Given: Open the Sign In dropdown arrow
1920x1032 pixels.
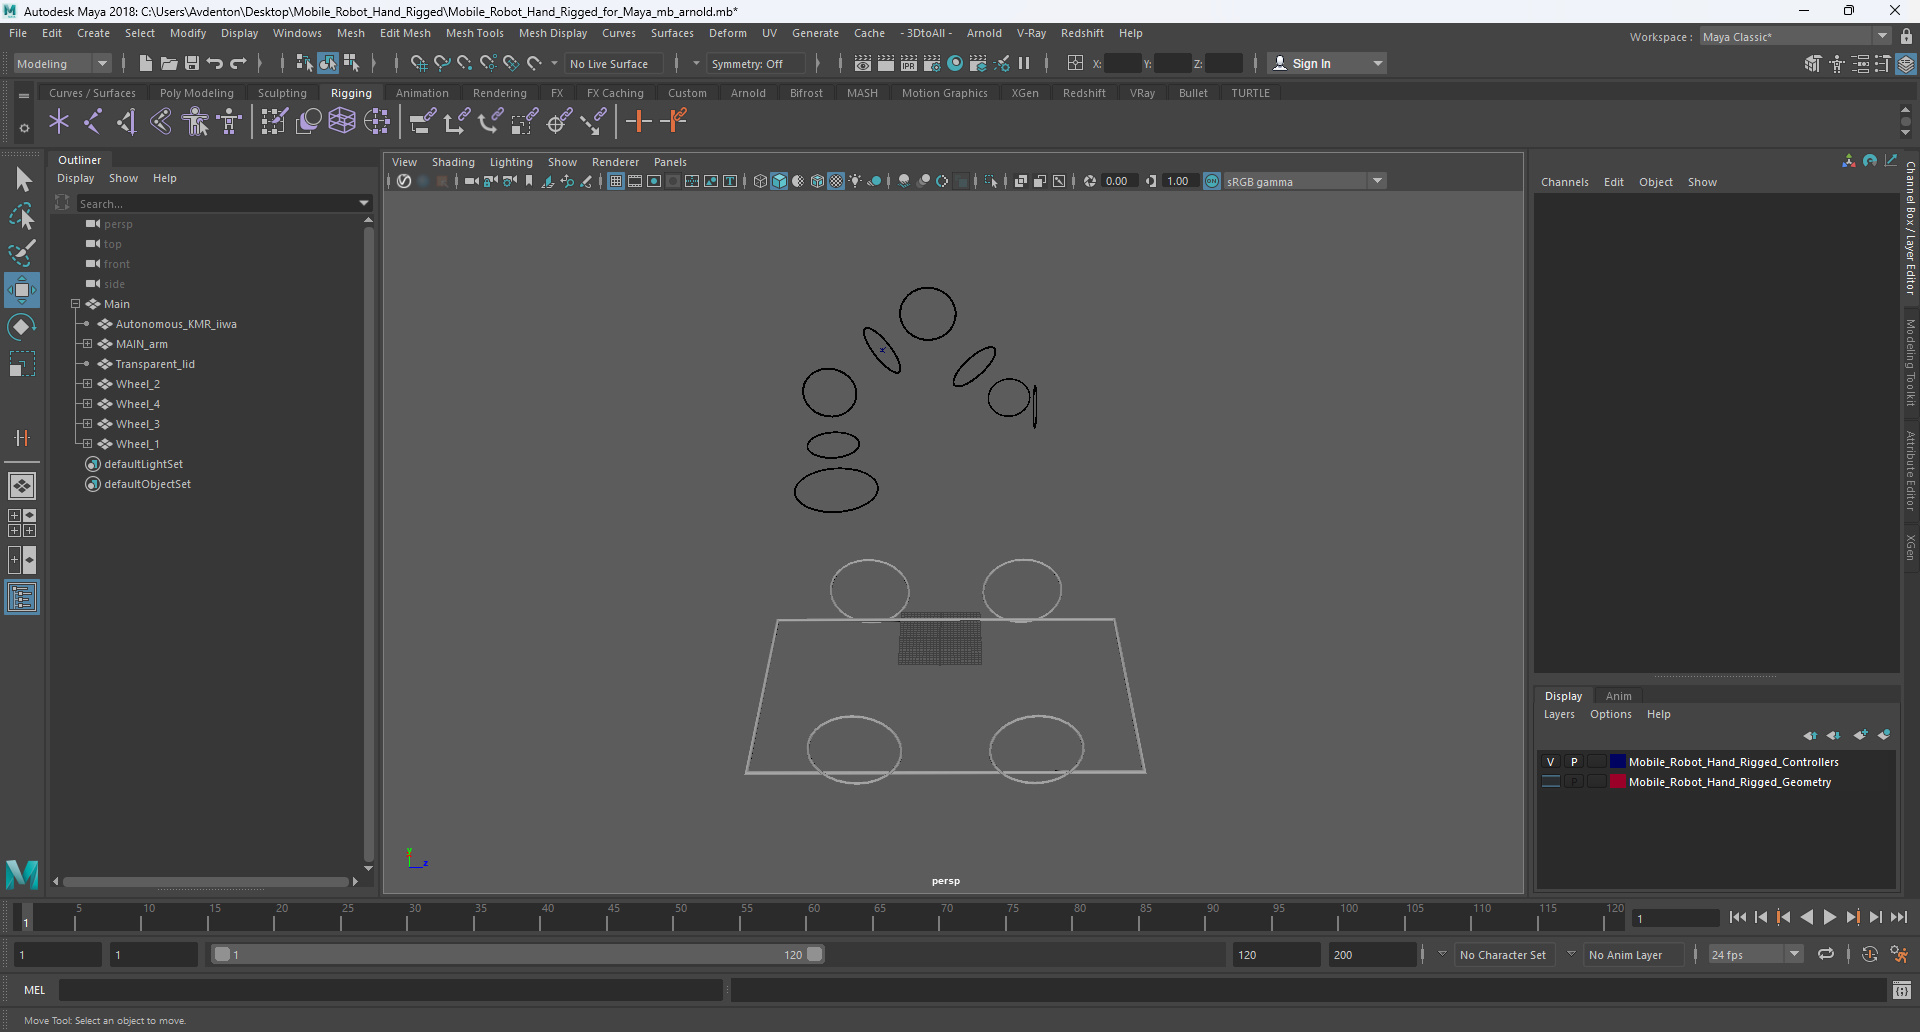Looking at the screenshot, I should pos(1378,63).
